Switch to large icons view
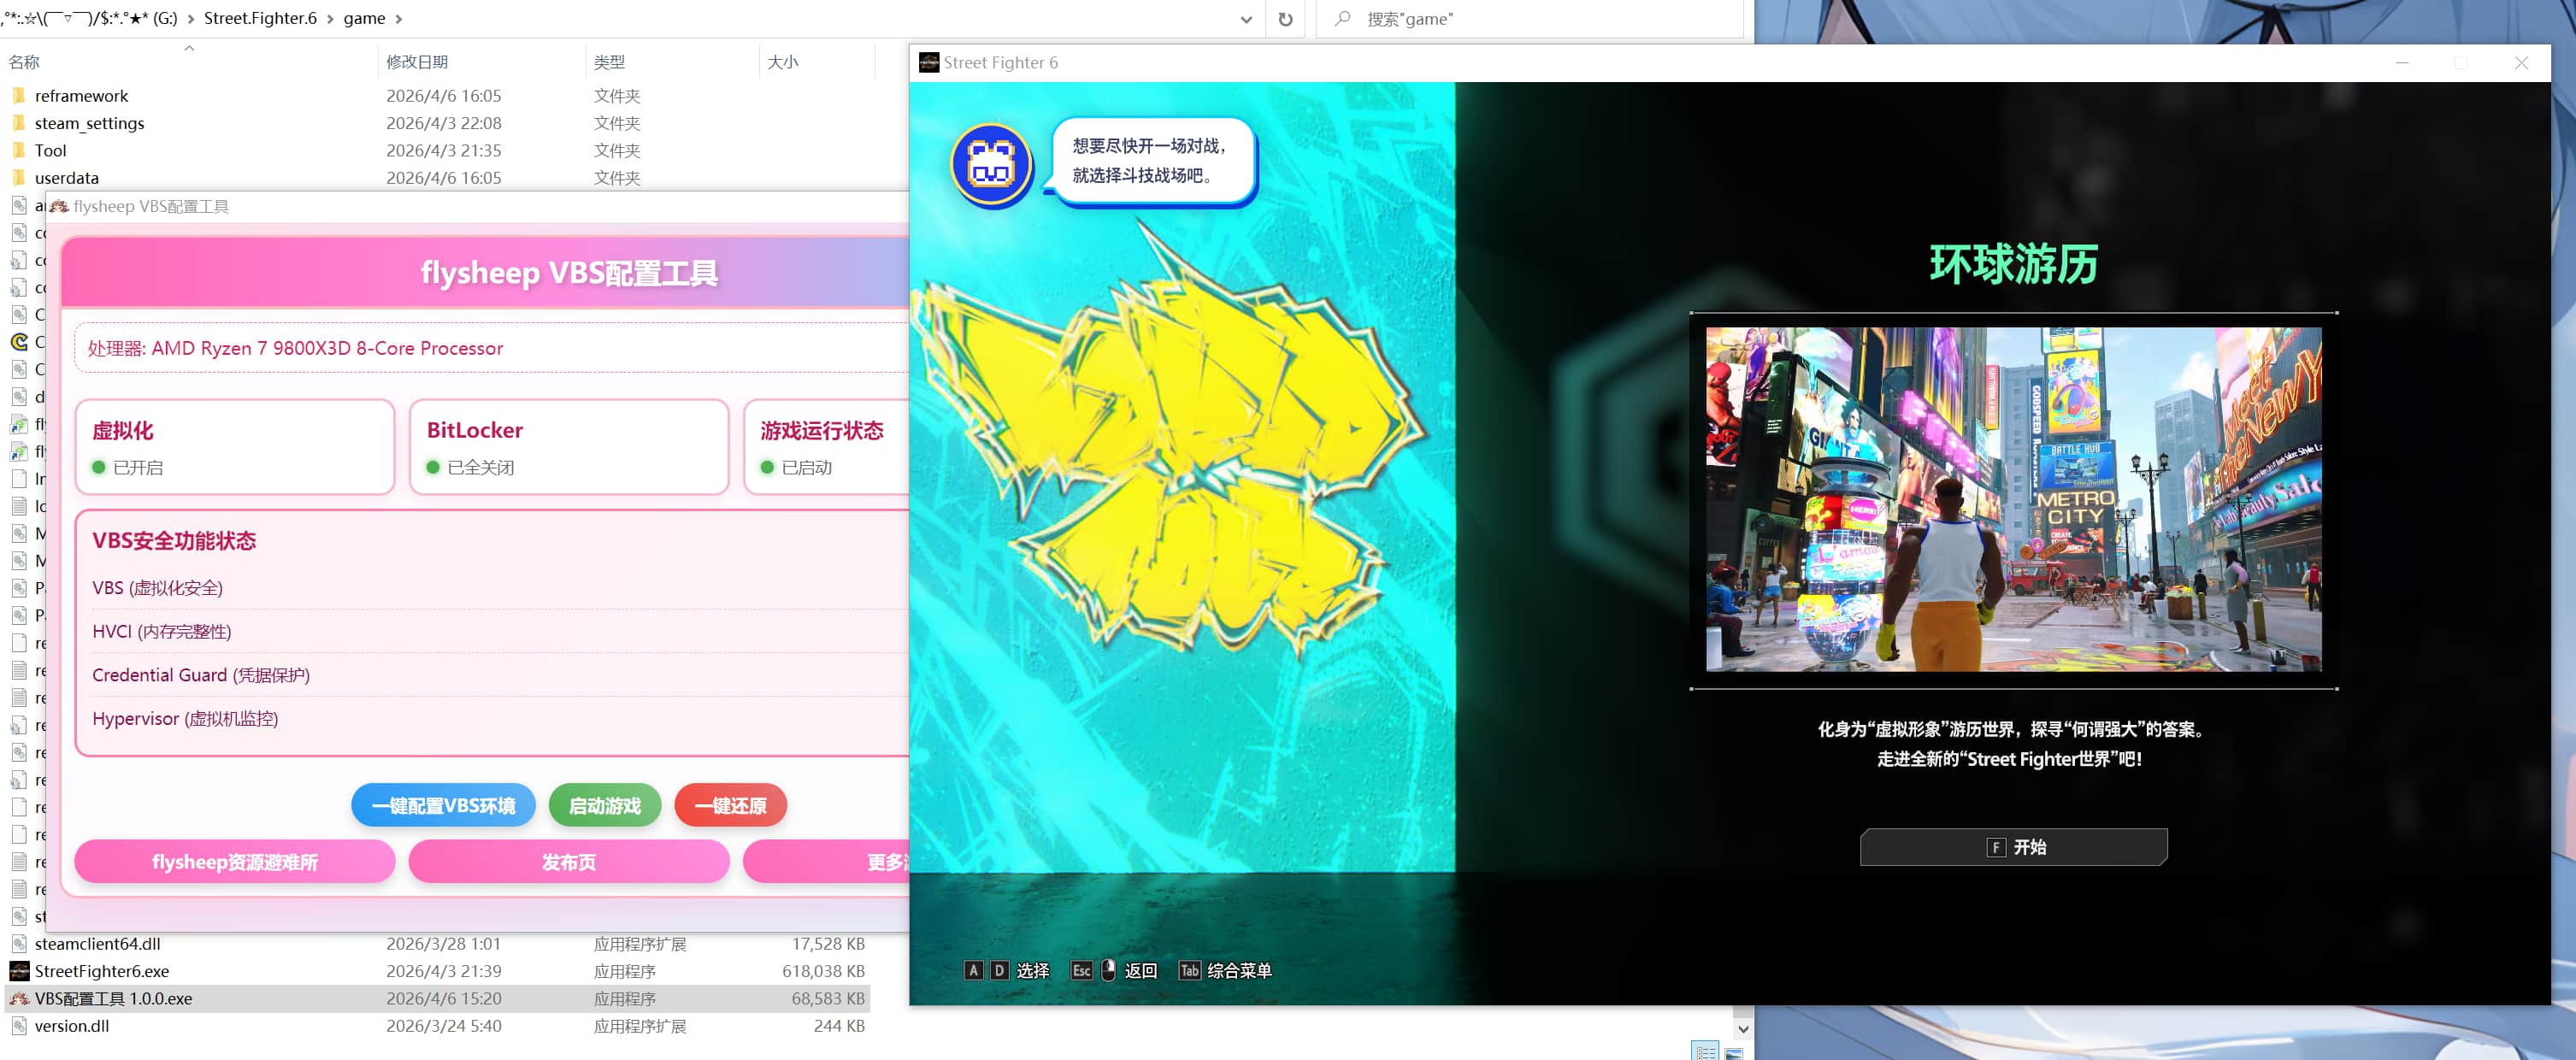The width and height of the screenshot is (2576, 1060). pyautogui.click(x=1733, y=1053)
